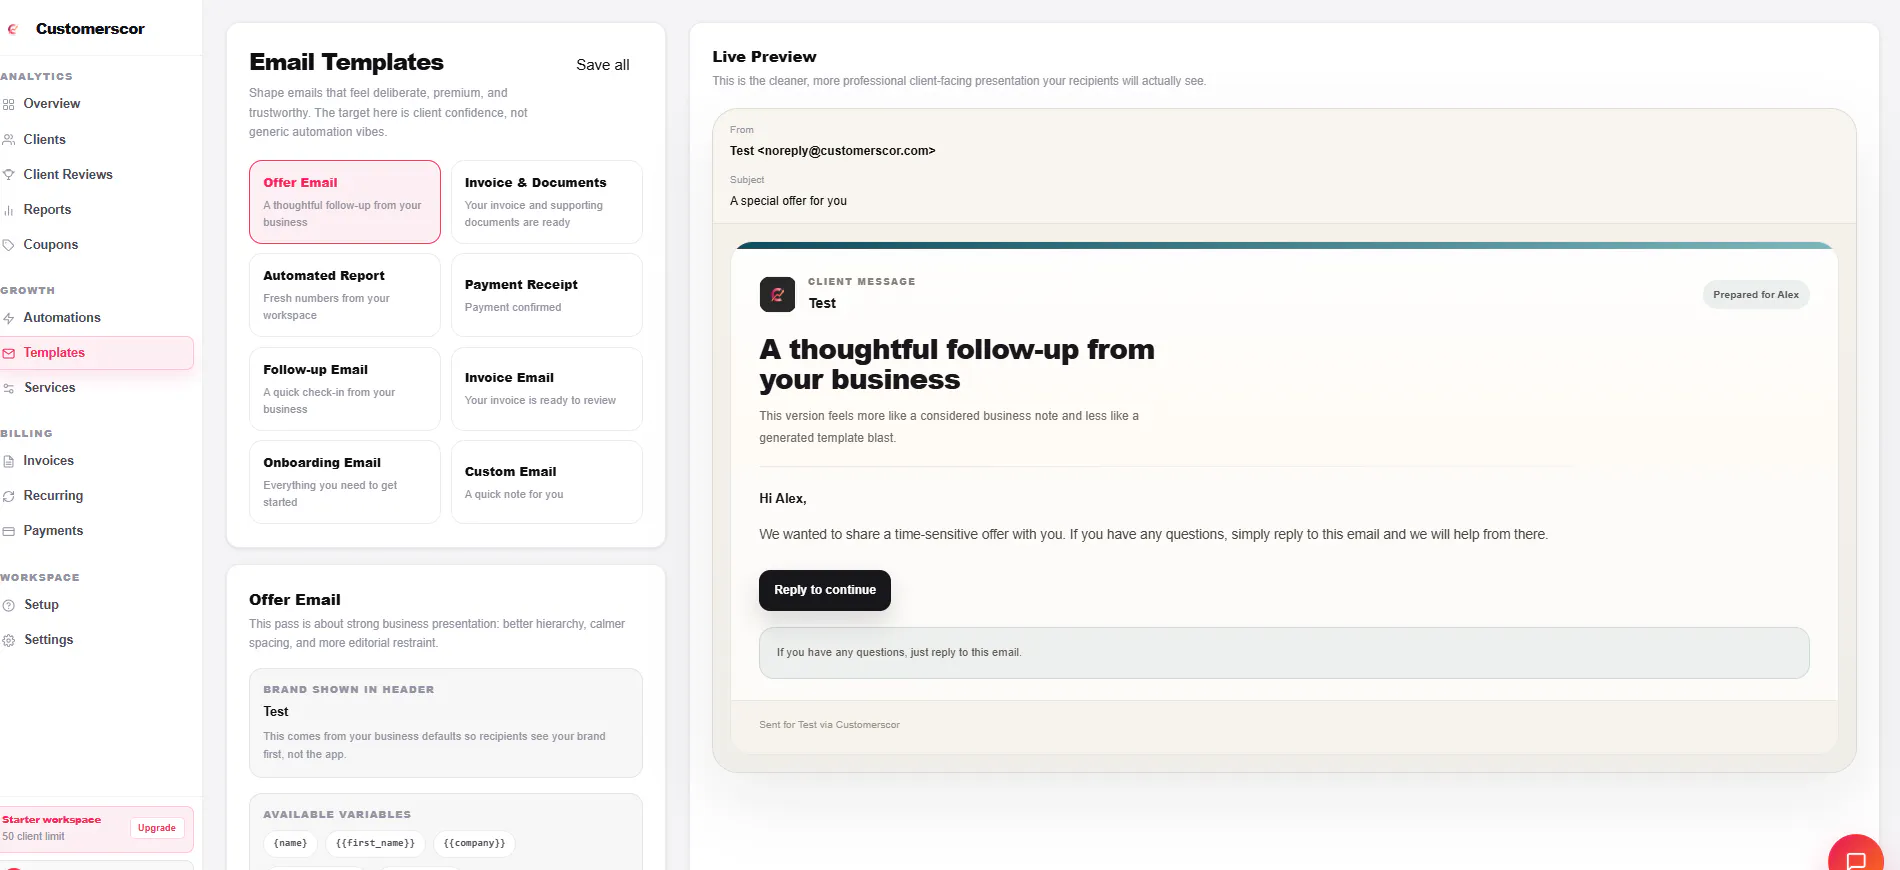Click the Upgrade workspace button
1900x870 pixels.
click(x=157, y=828)
